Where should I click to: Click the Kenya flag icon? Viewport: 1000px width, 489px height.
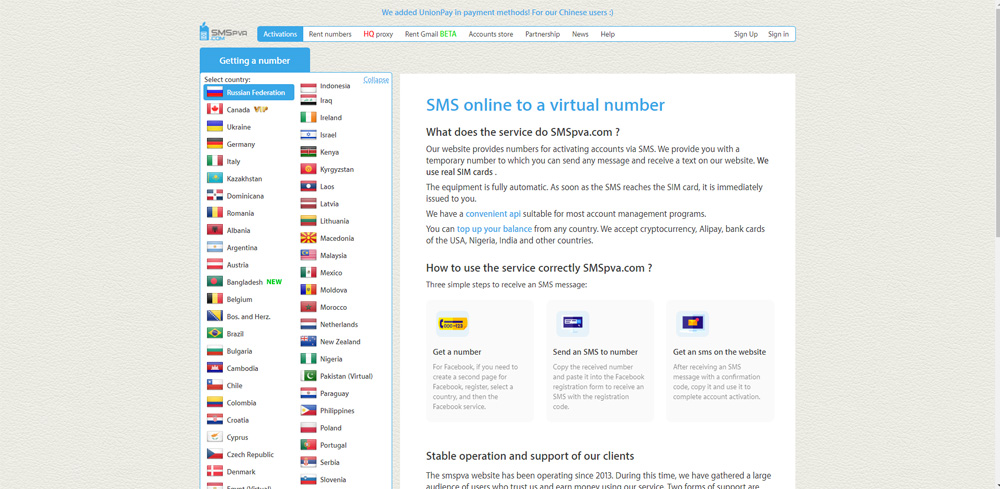tap(308, 152)
